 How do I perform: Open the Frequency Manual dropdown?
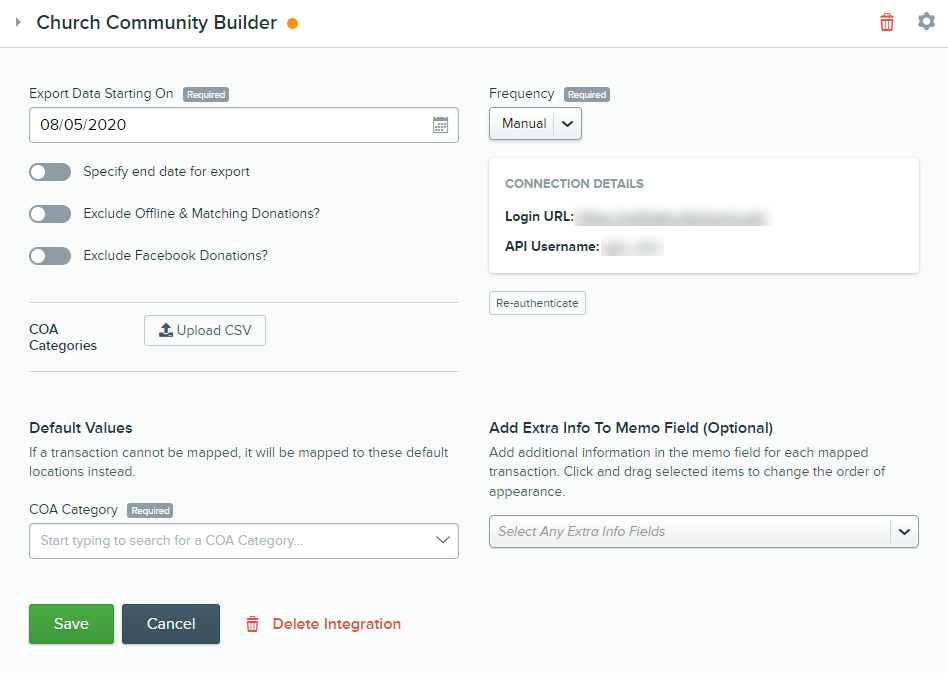tap(535, 123)
